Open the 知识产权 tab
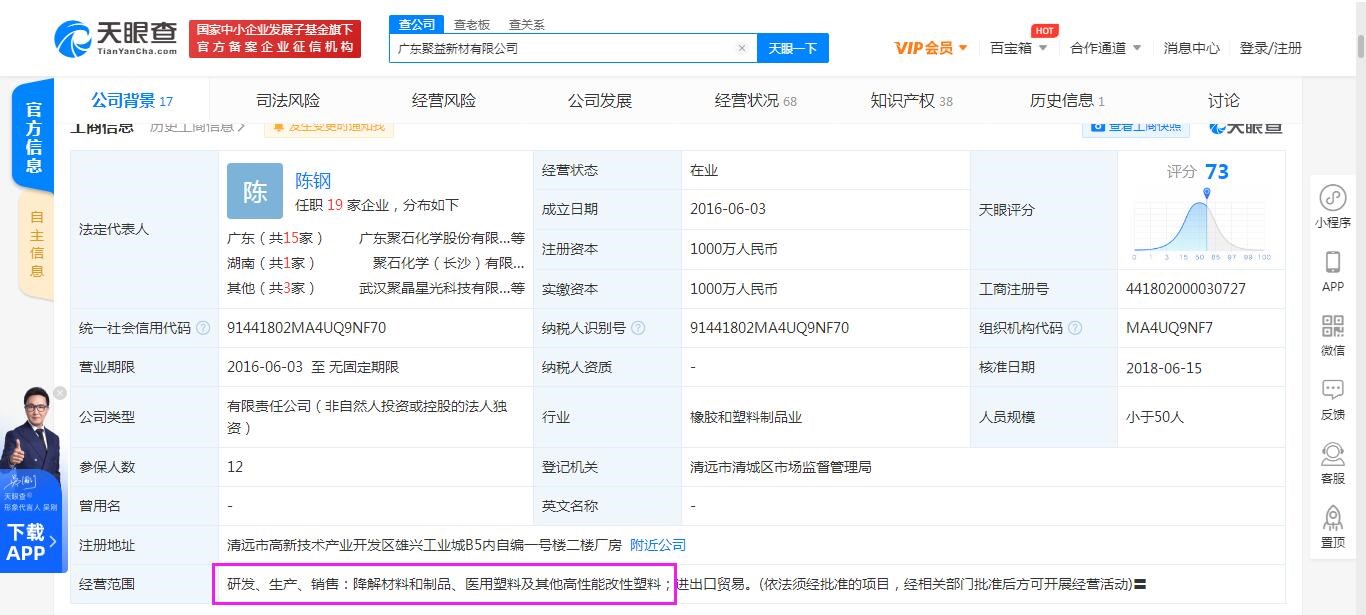Viewport: 1366px width, 615px height. [912, 100]
